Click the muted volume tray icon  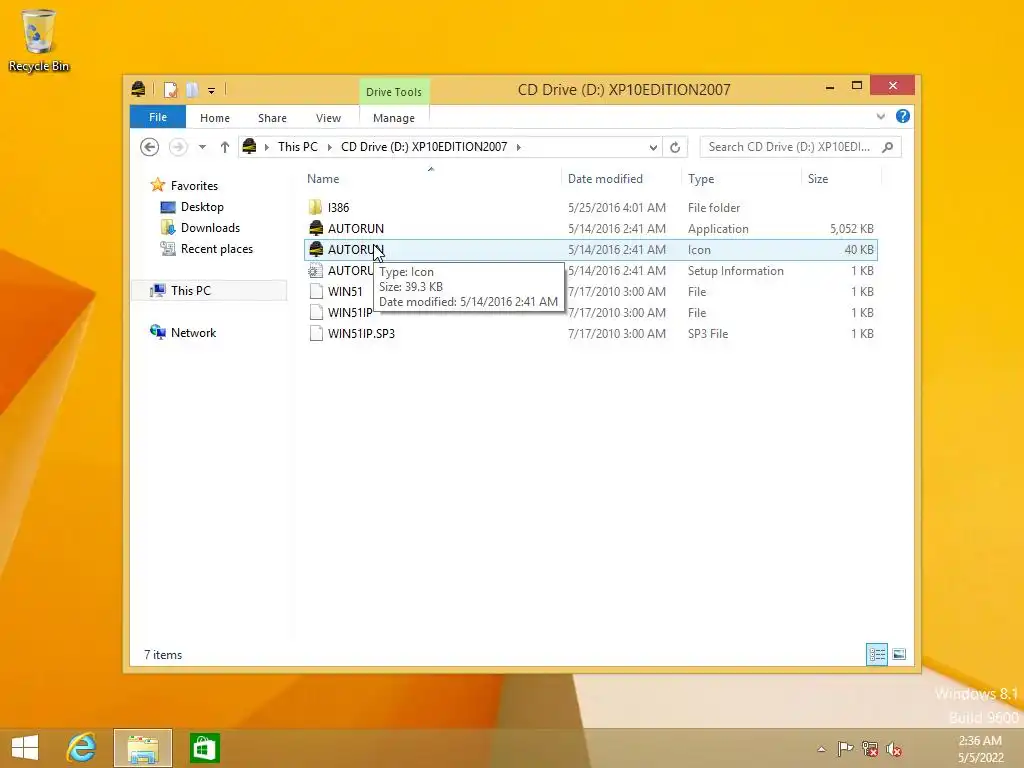point(894,748)
